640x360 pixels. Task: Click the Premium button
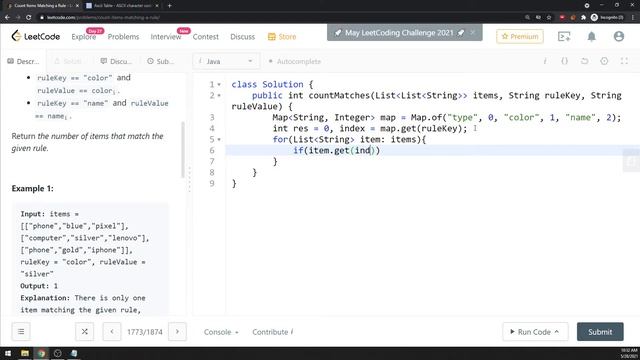pos(520,36)
